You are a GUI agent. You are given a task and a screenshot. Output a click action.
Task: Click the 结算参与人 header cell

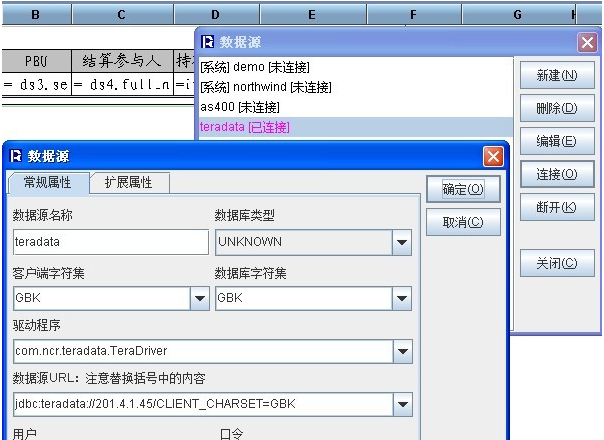(122, 61)
